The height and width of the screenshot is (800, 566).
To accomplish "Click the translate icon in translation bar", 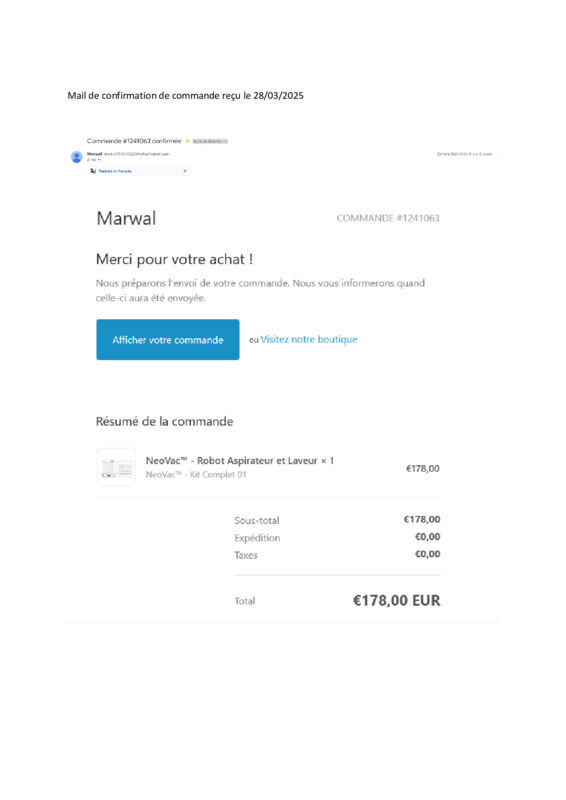I will coord(93,171).
